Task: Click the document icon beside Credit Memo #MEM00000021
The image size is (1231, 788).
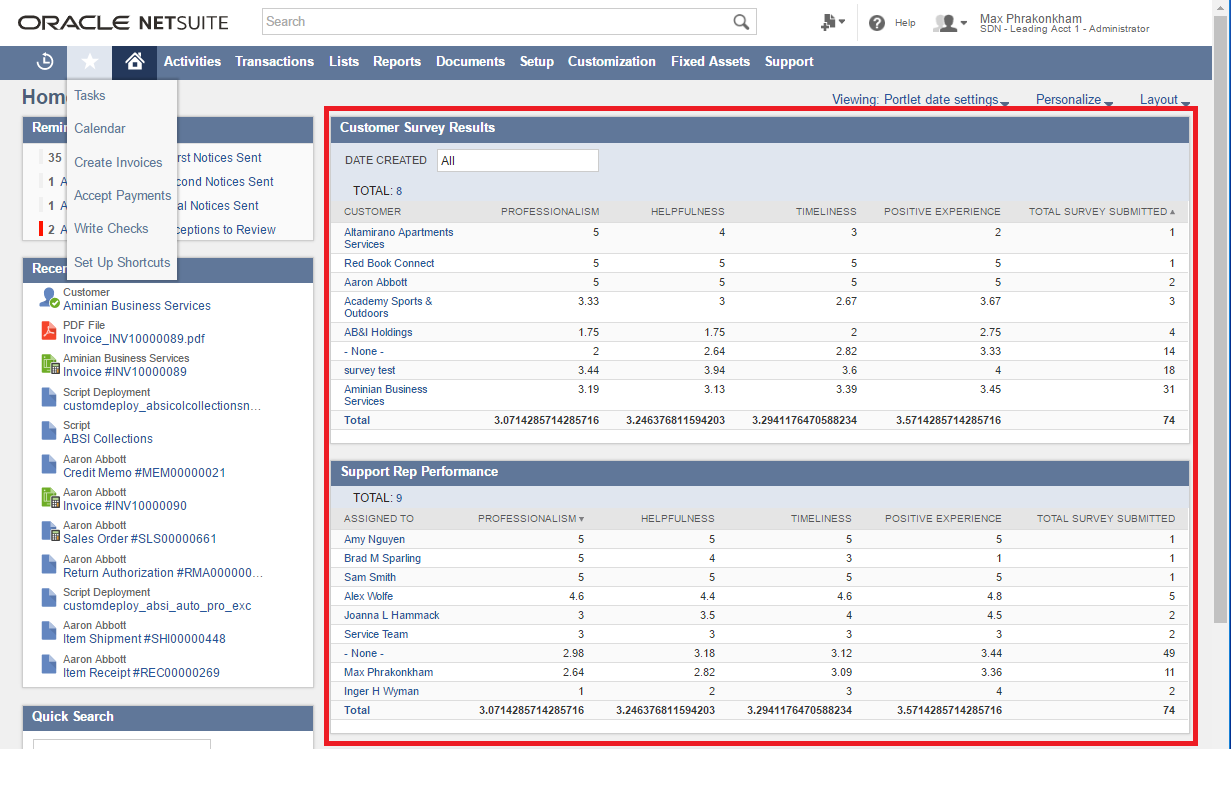Action: [49, 465]
